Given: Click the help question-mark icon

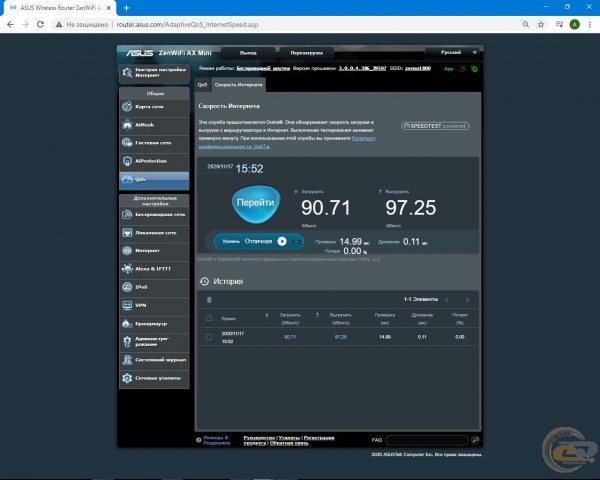Looking at the screenshot, I should coord(199,440).
